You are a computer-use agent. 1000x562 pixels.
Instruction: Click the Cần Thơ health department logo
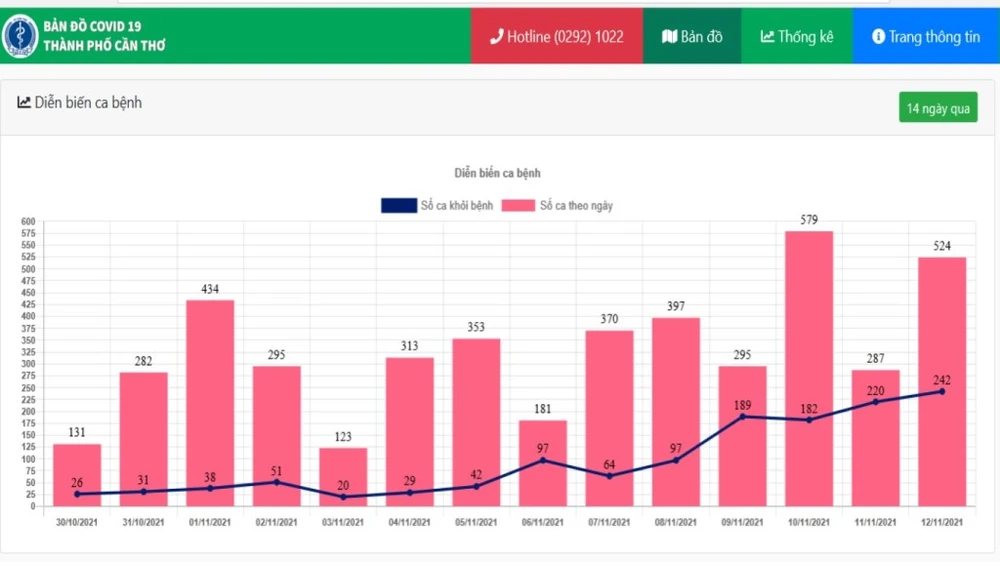point(20,36)
